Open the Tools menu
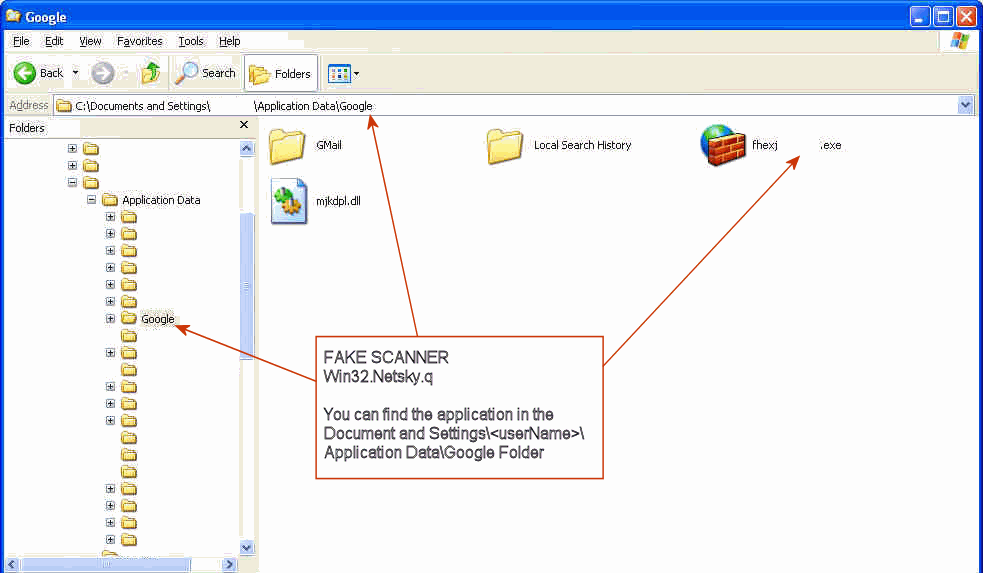This screenshot has height=573, width=983. (x=190, y=41)
